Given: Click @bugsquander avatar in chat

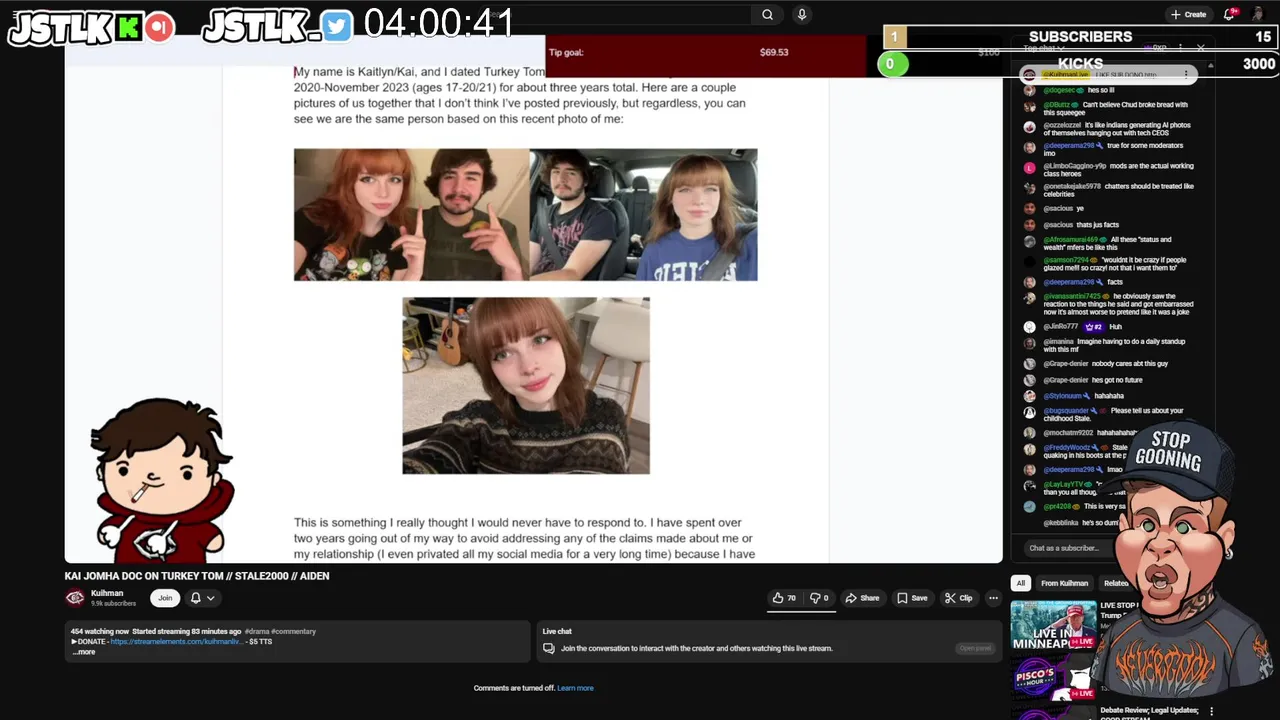Looking at the screenshot, I should (1029, 412).
